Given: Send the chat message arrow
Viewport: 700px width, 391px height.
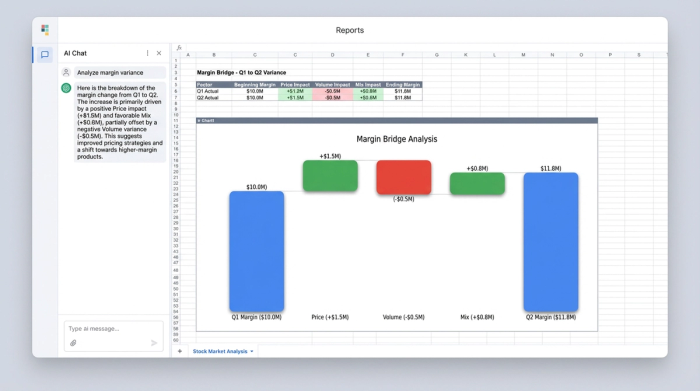Looking at the screenshot, I should tap(154, 343).
